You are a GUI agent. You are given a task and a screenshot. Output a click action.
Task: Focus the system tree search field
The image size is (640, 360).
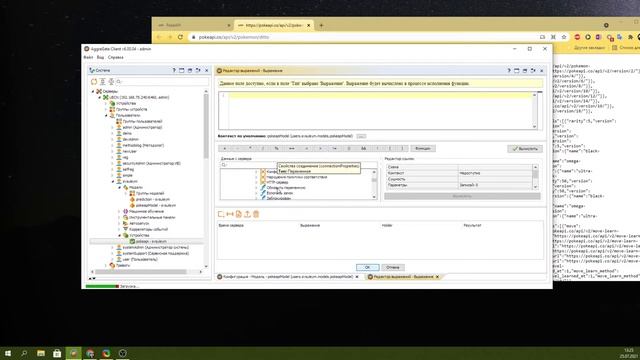click(x=162, y=82)
